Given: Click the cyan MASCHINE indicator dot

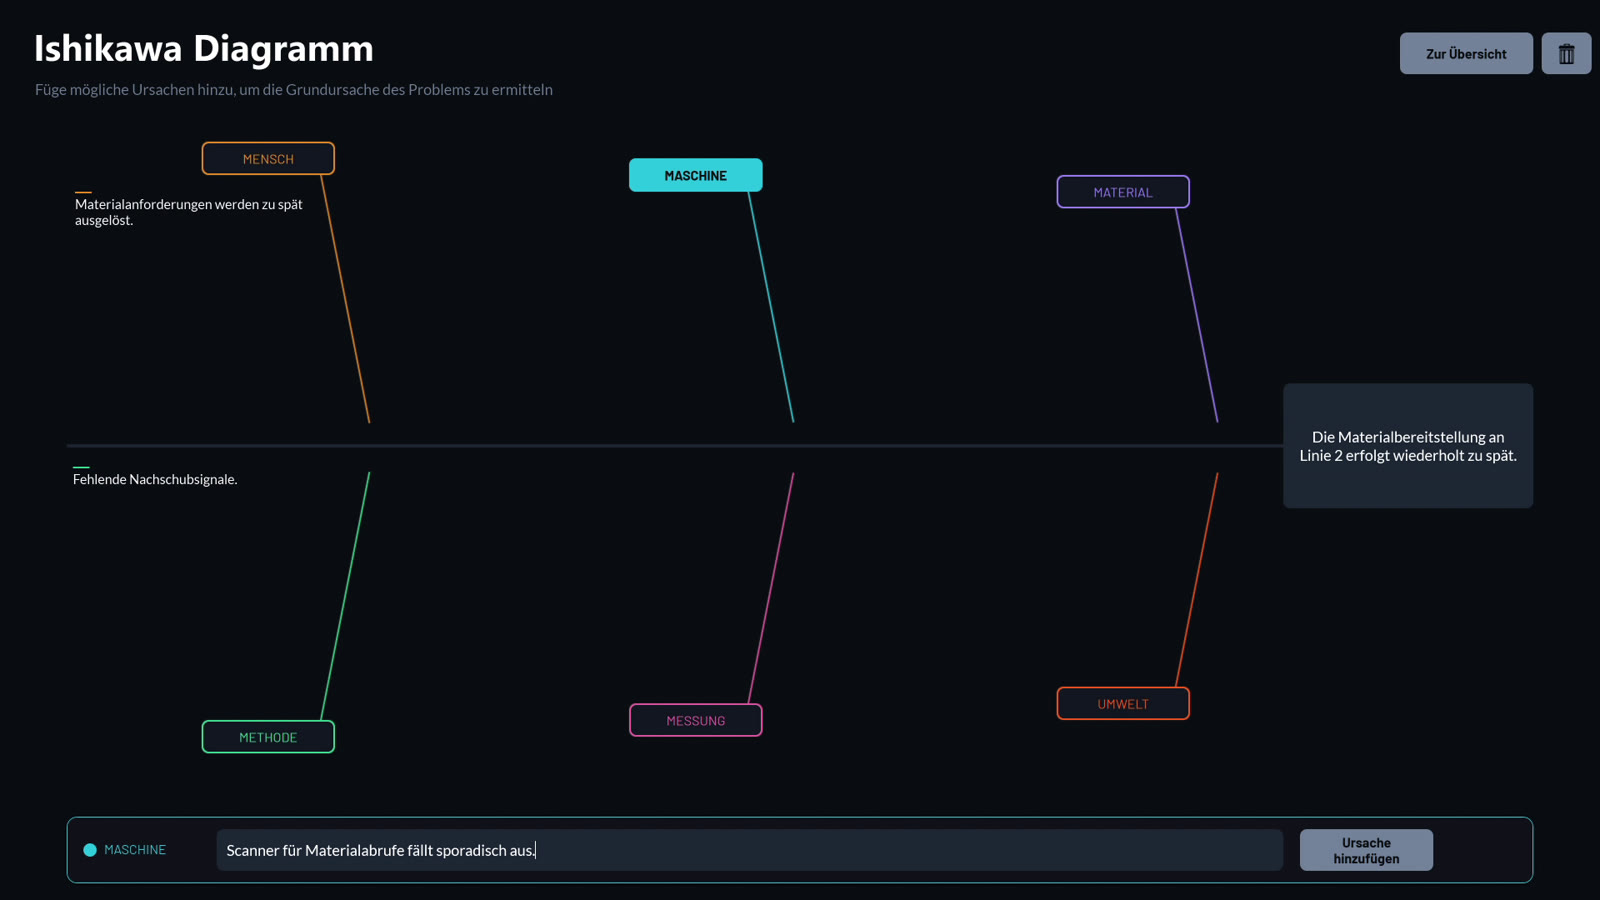Looking at the screenshot, I should click(90, 850).
